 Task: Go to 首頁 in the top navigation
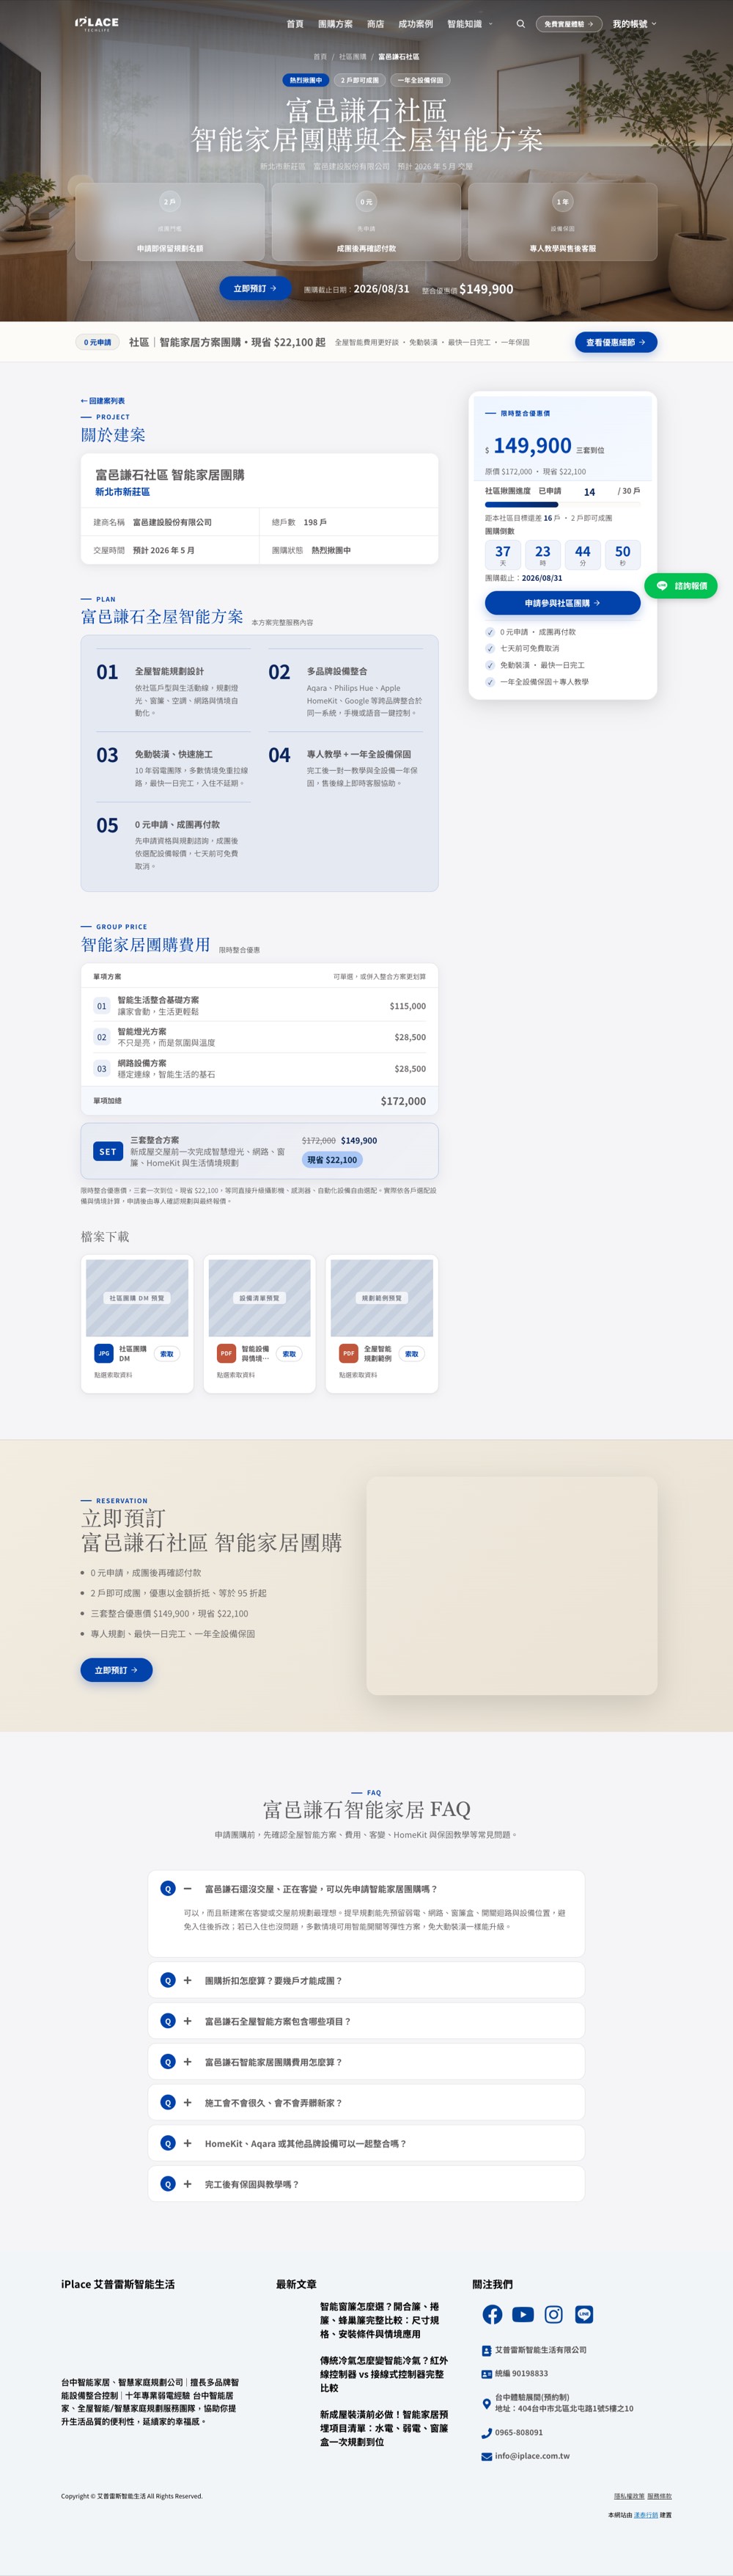[x=294, y=23]
